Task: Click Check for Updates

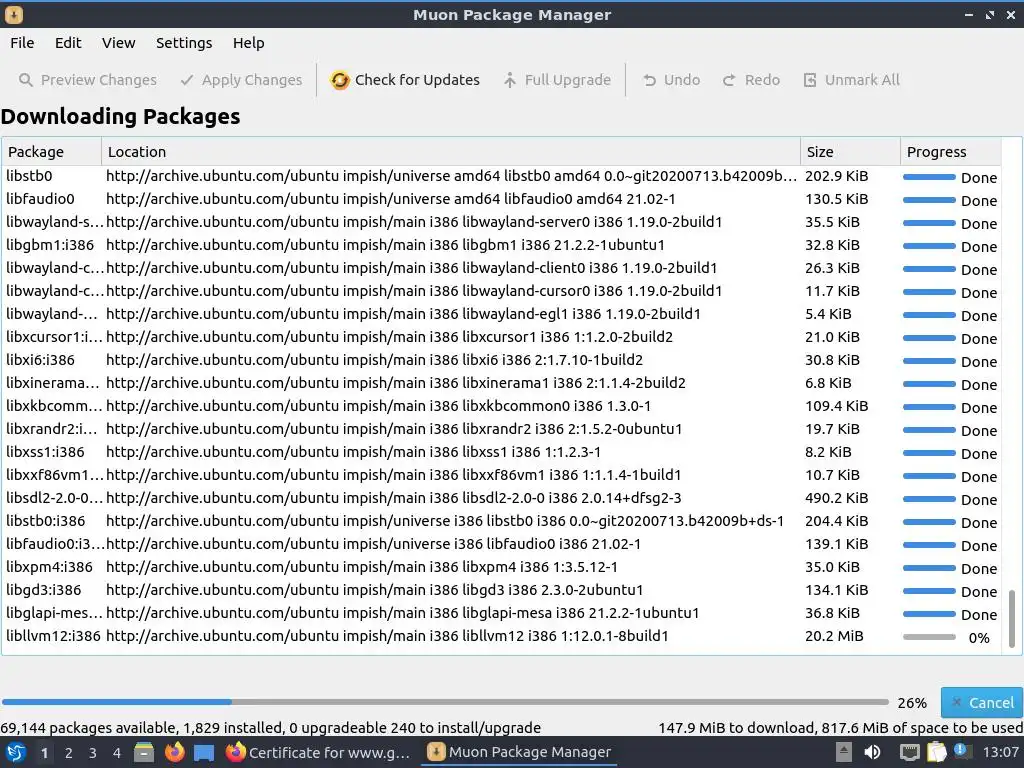Action: pyautogui.click(x=405, y=80)
